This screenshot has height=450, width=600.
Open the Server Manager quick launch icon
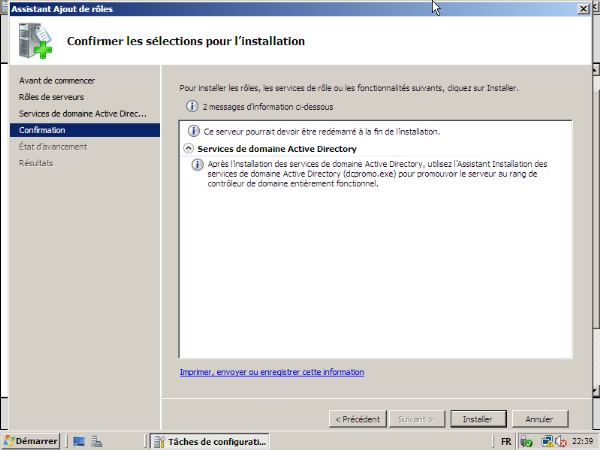(x=96, y=441)
